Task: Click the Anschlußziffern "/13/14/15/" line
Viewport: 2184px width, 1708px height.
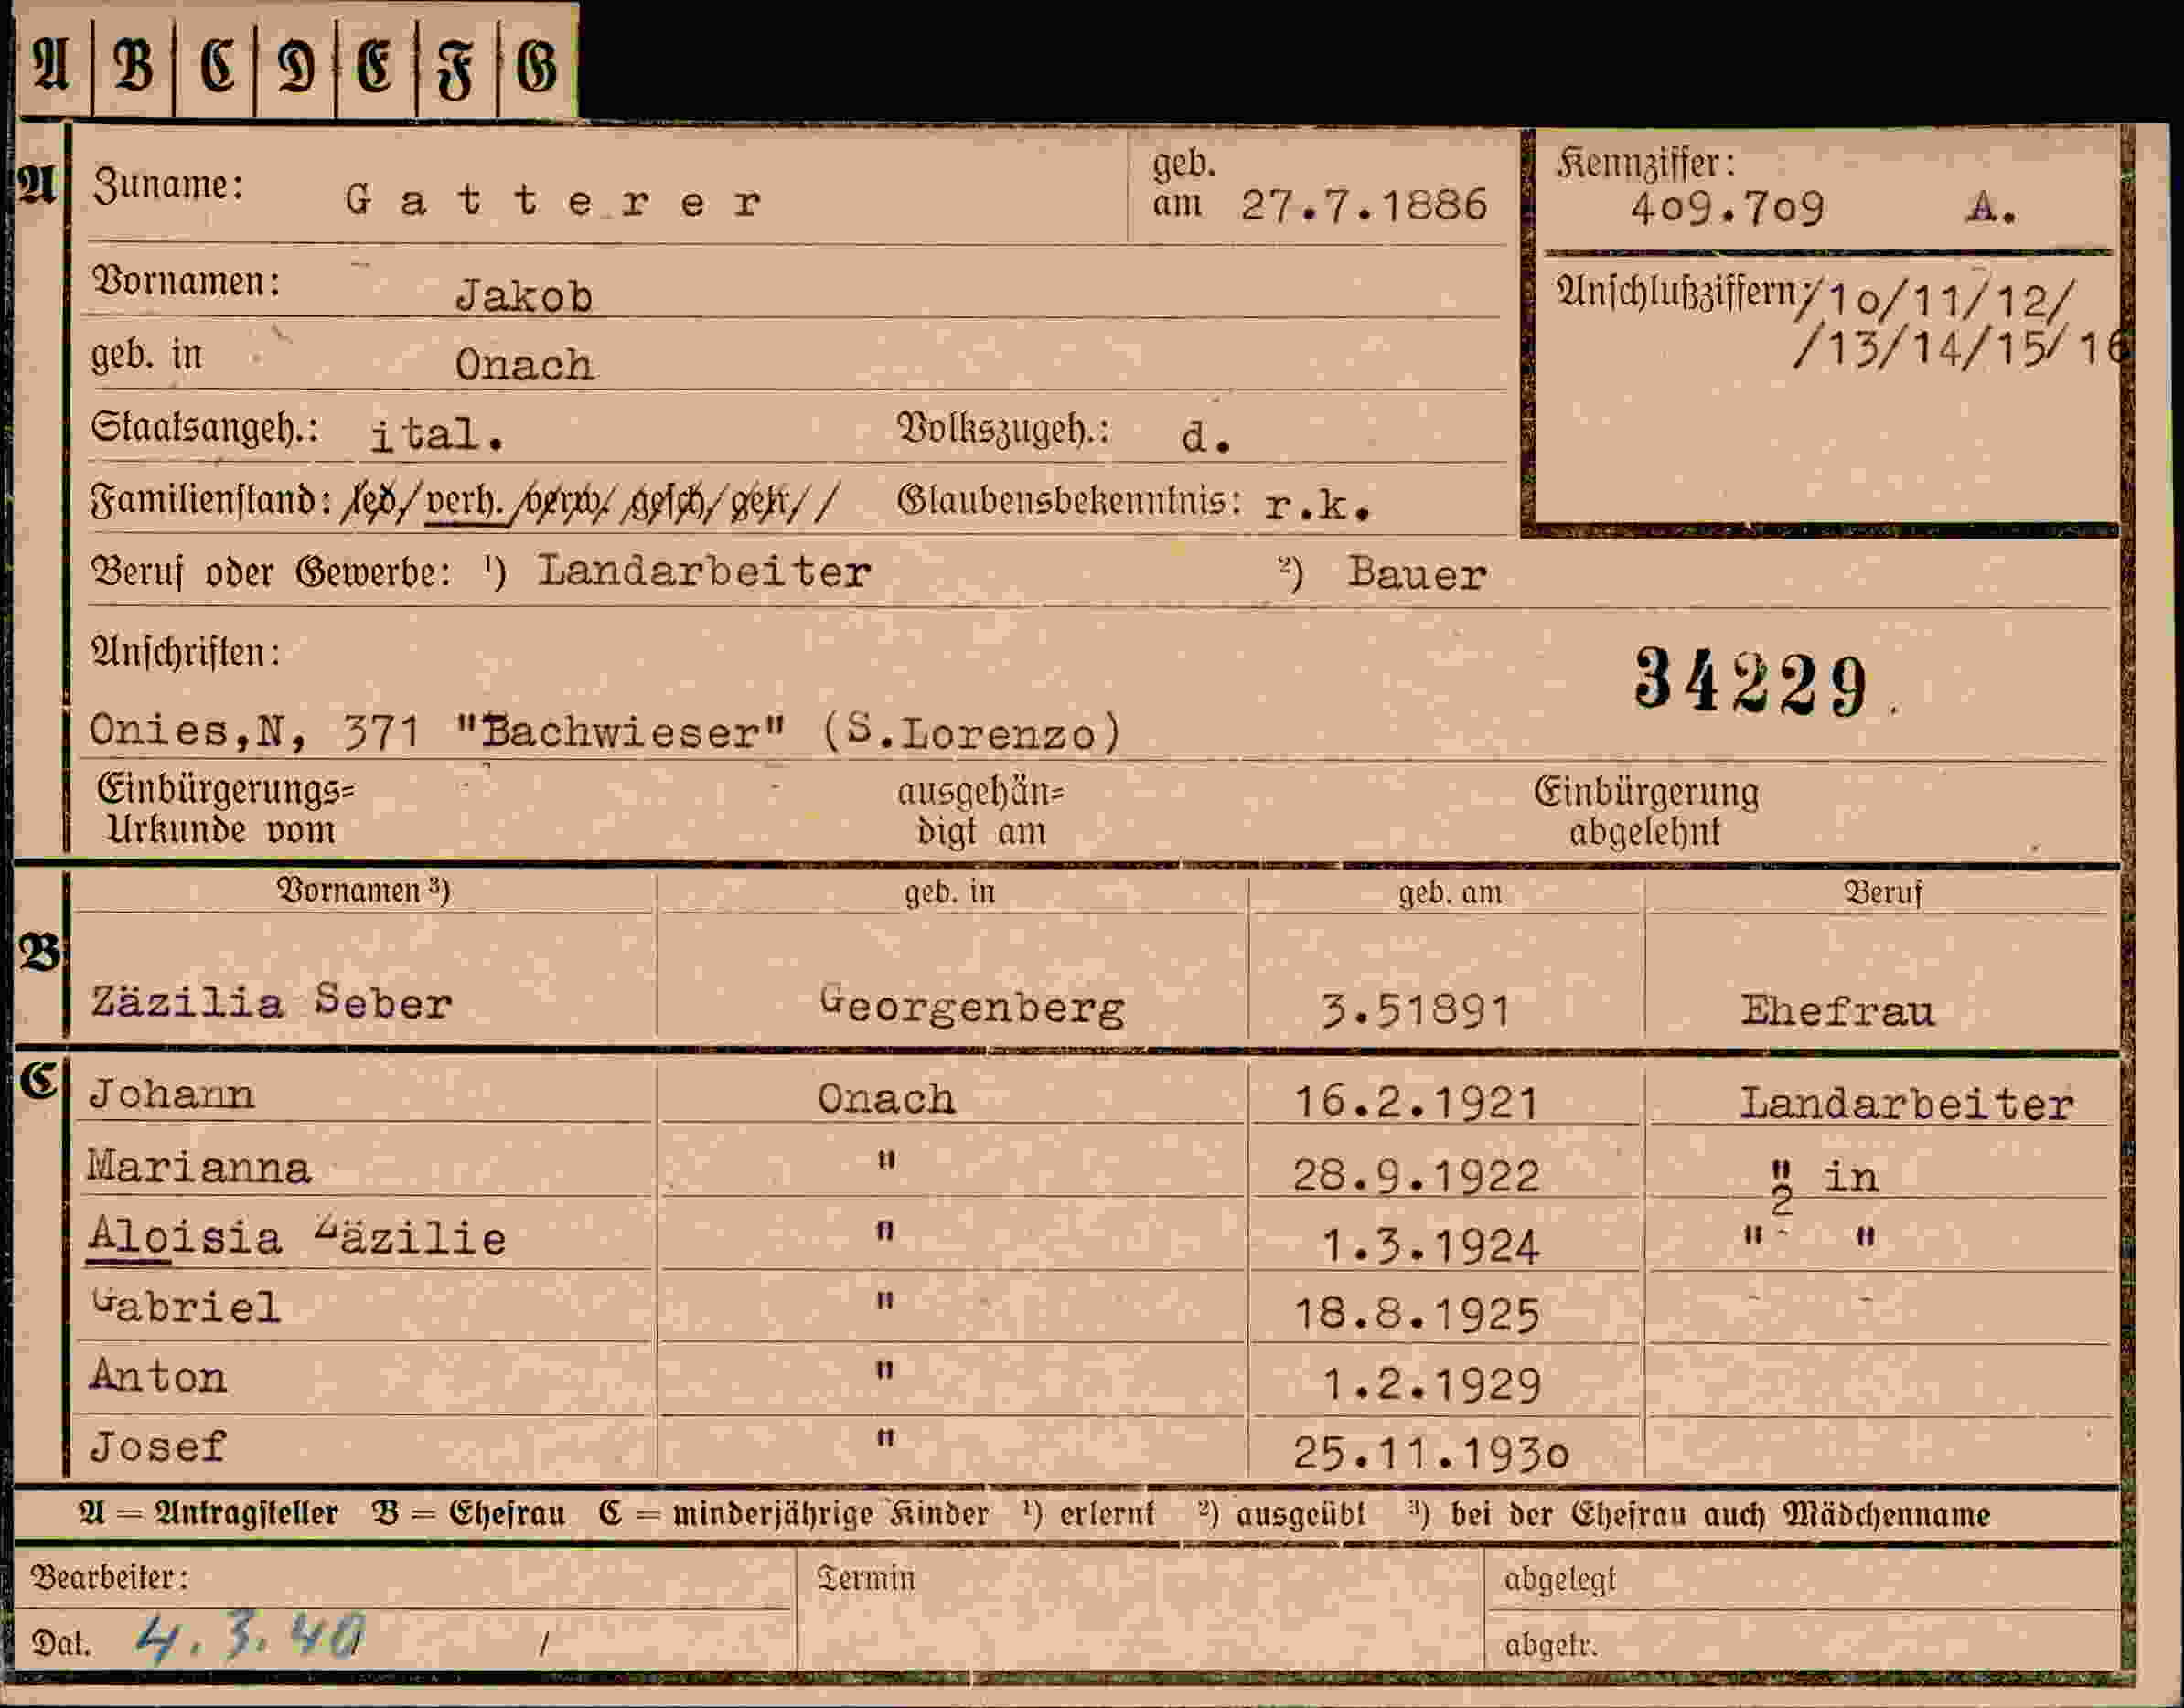Action: point(1929,349)
